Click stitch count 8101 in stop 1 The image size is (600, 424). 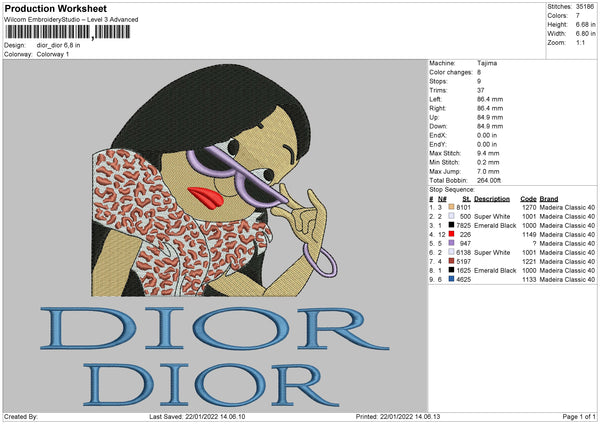pyautogui.click(x=463, y=207)
